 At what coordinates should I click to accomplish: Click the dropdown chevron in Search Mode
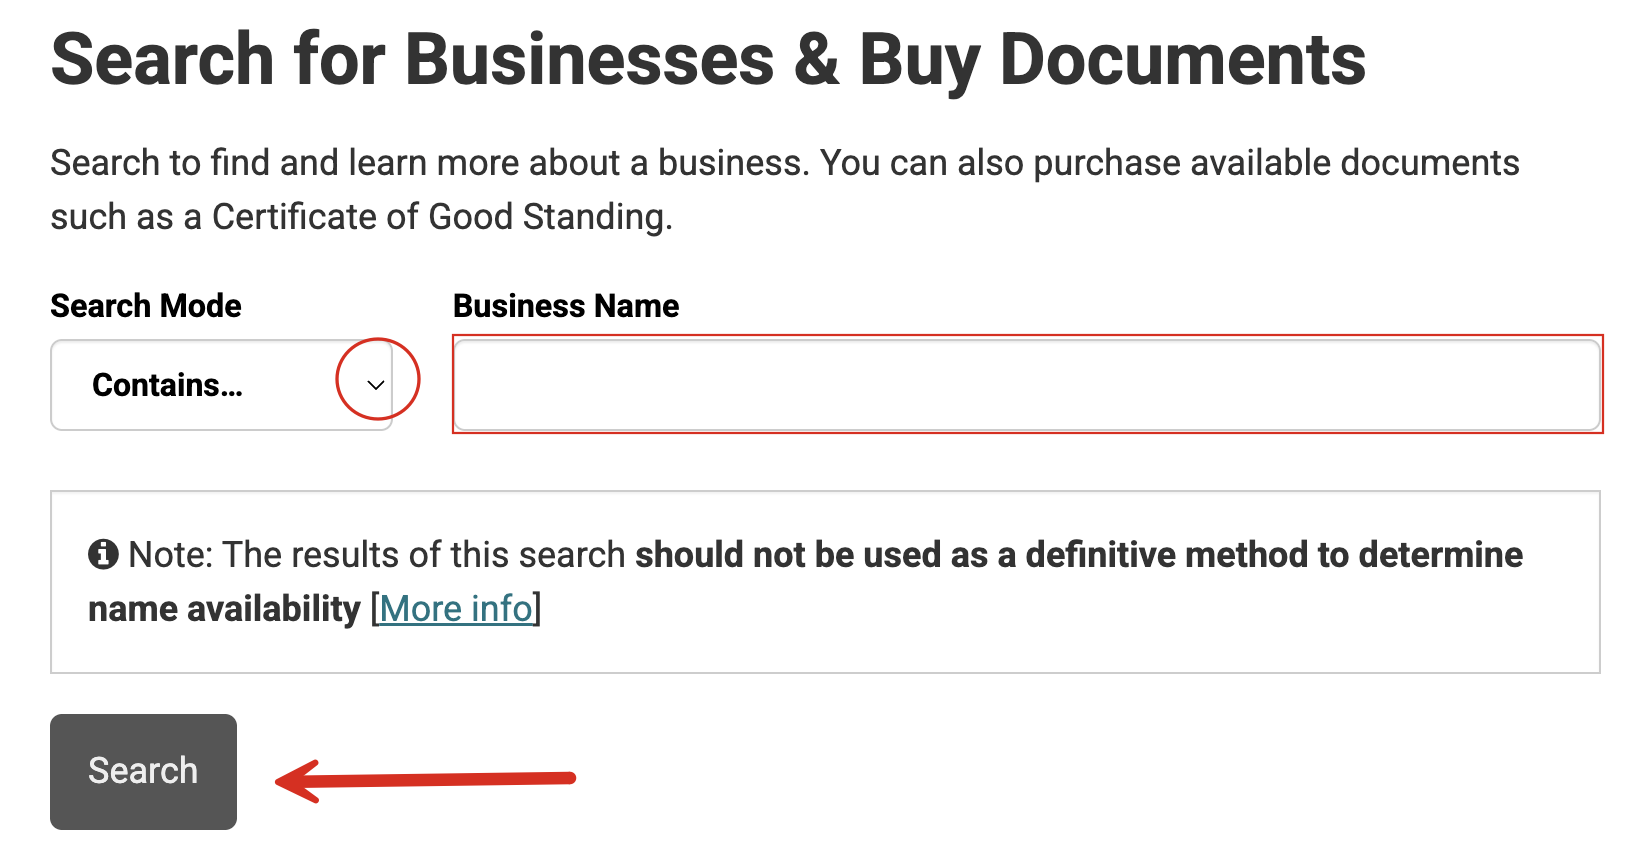[x=376, y=385]
